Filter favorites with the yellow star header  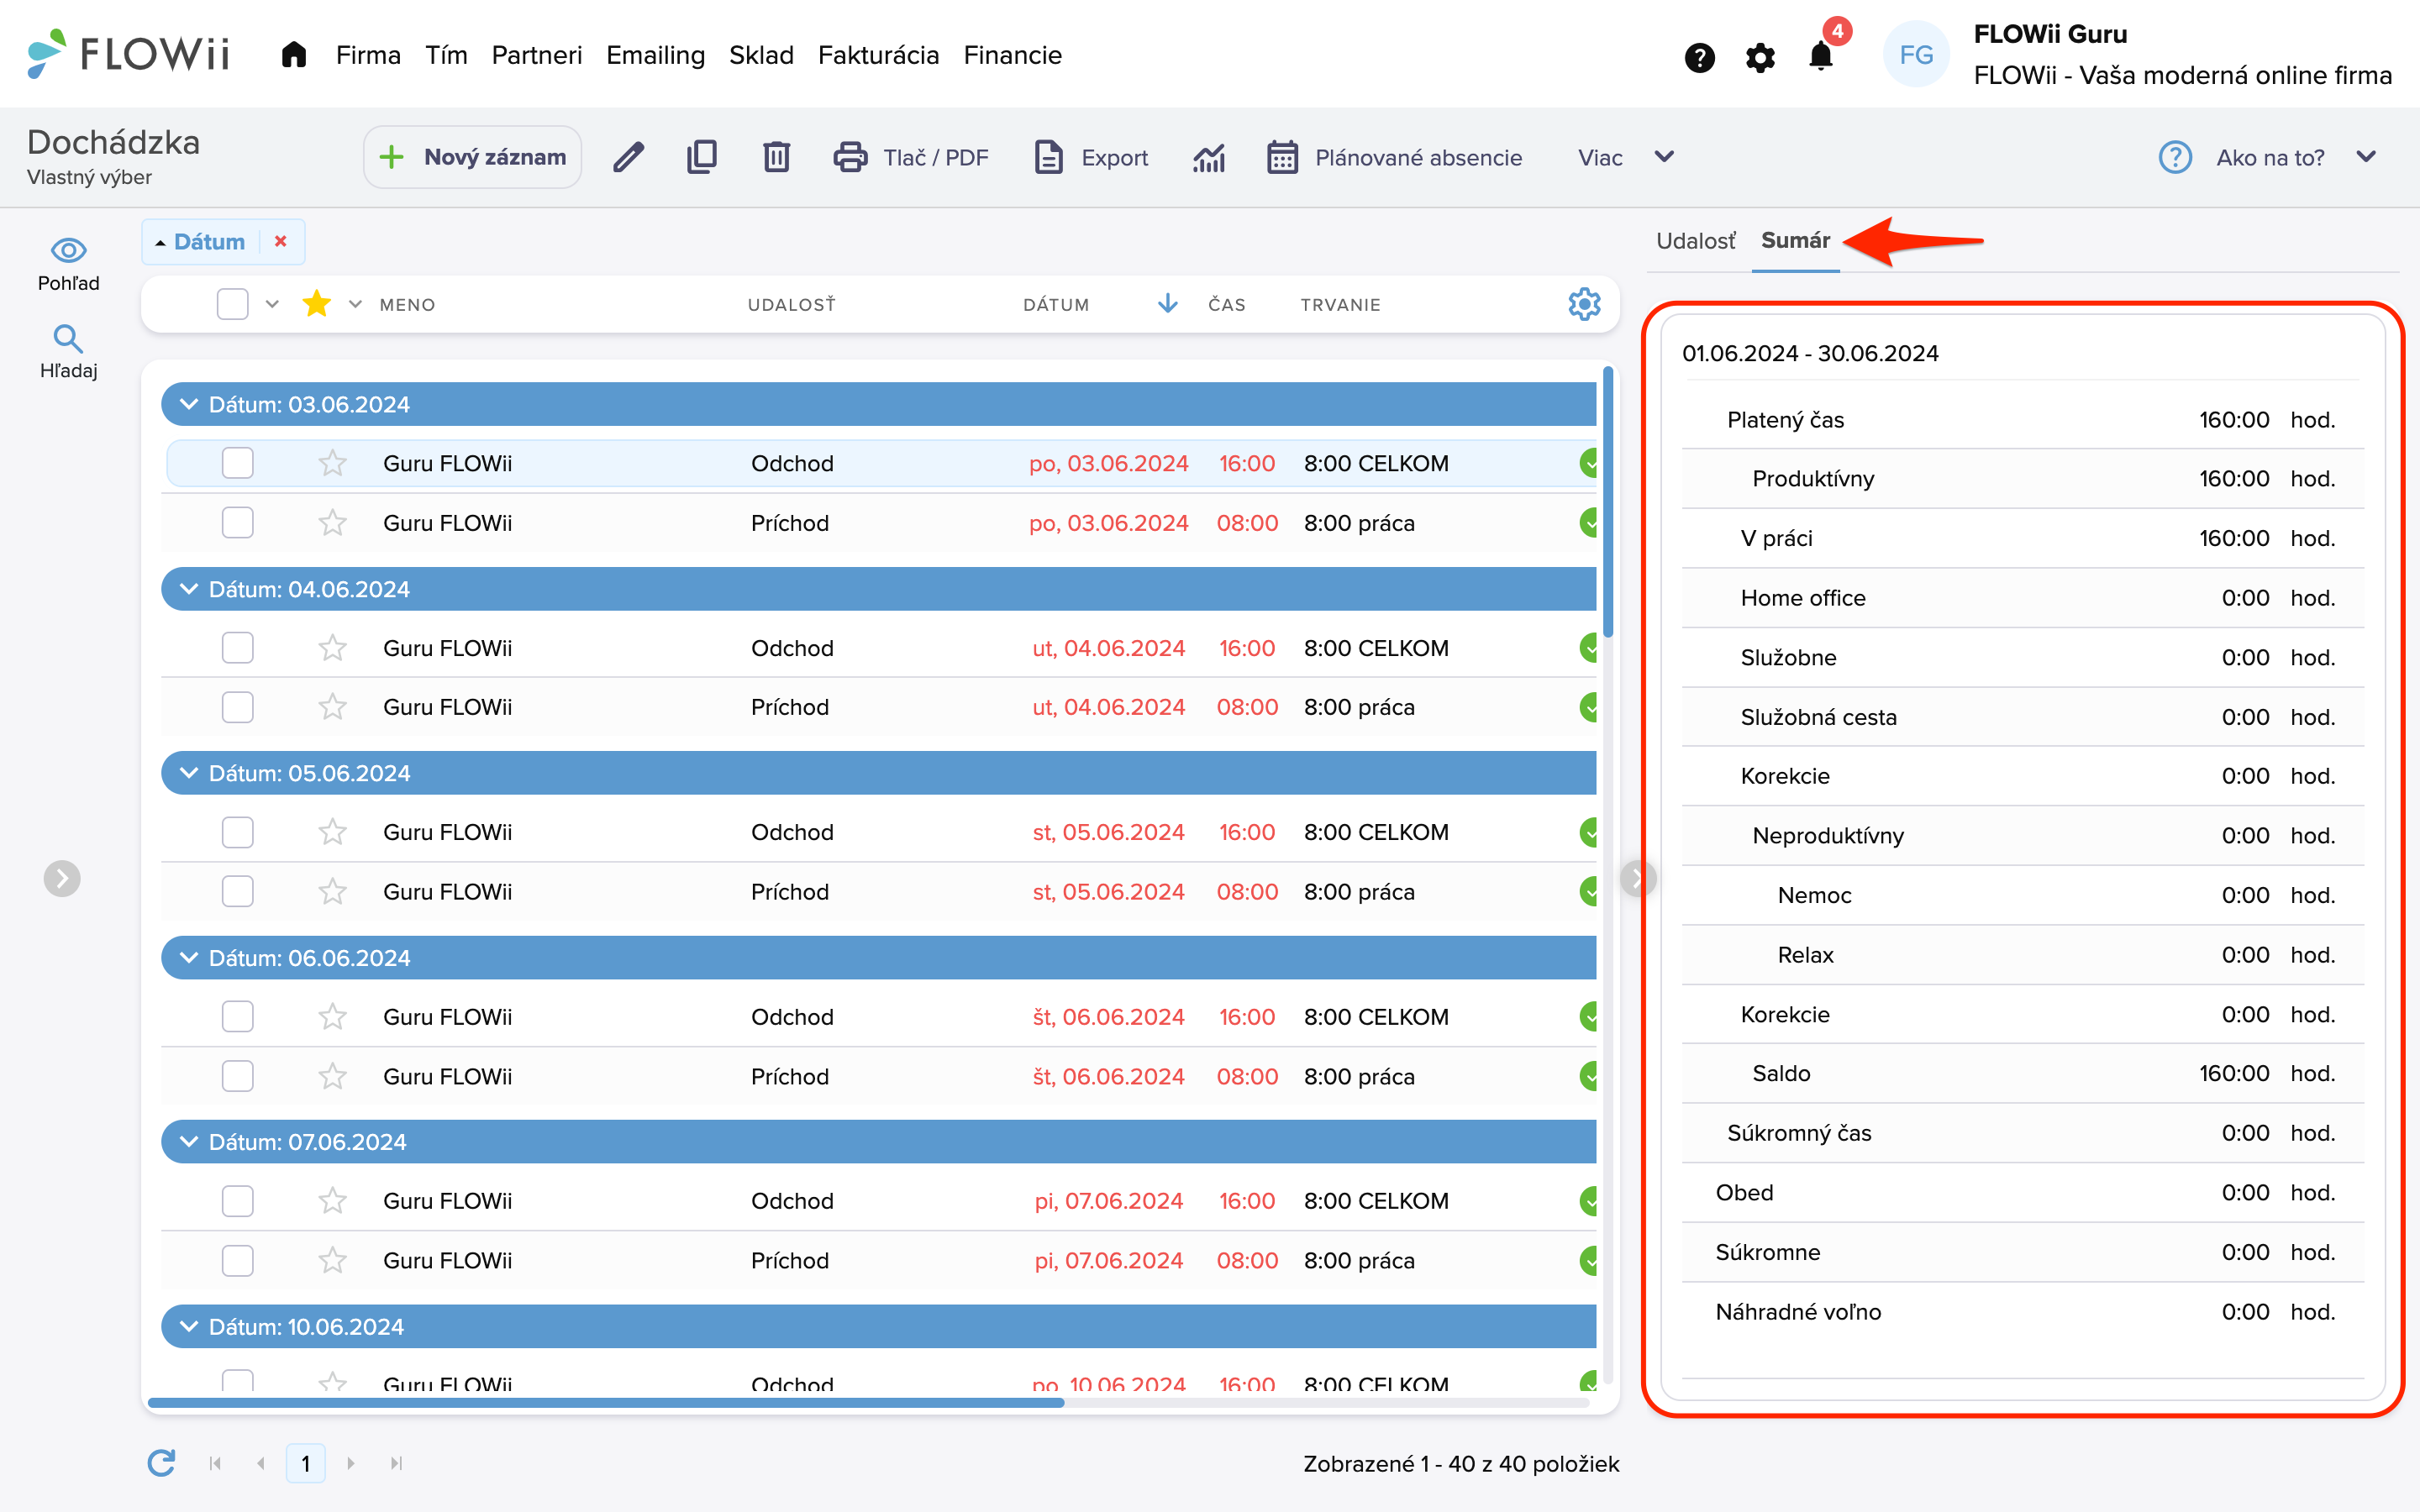[316, 303]
